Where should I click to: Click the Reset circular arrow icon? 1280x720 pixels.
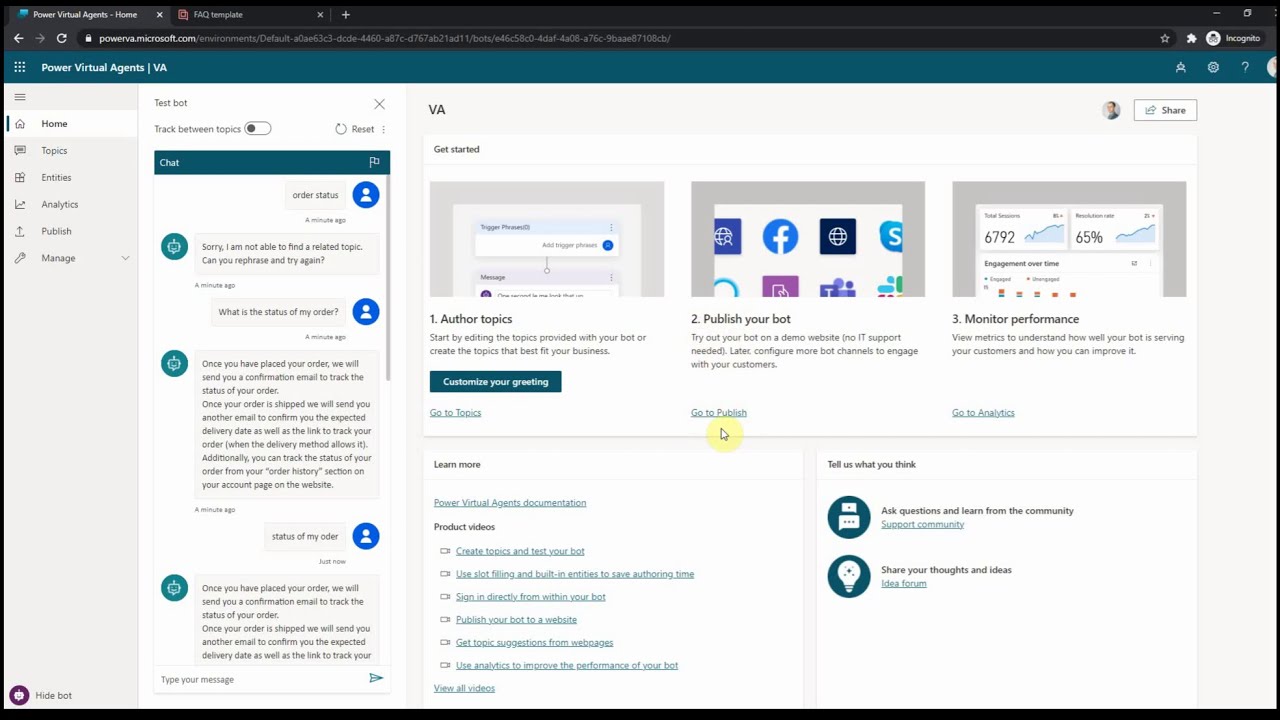coord(341,129)
